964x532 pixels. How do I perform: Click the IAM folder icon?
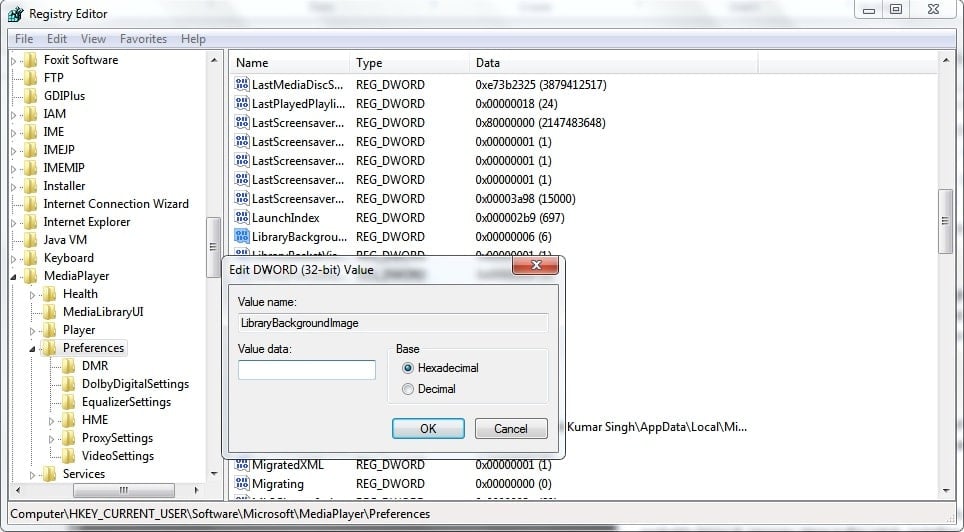coord(30,114)
